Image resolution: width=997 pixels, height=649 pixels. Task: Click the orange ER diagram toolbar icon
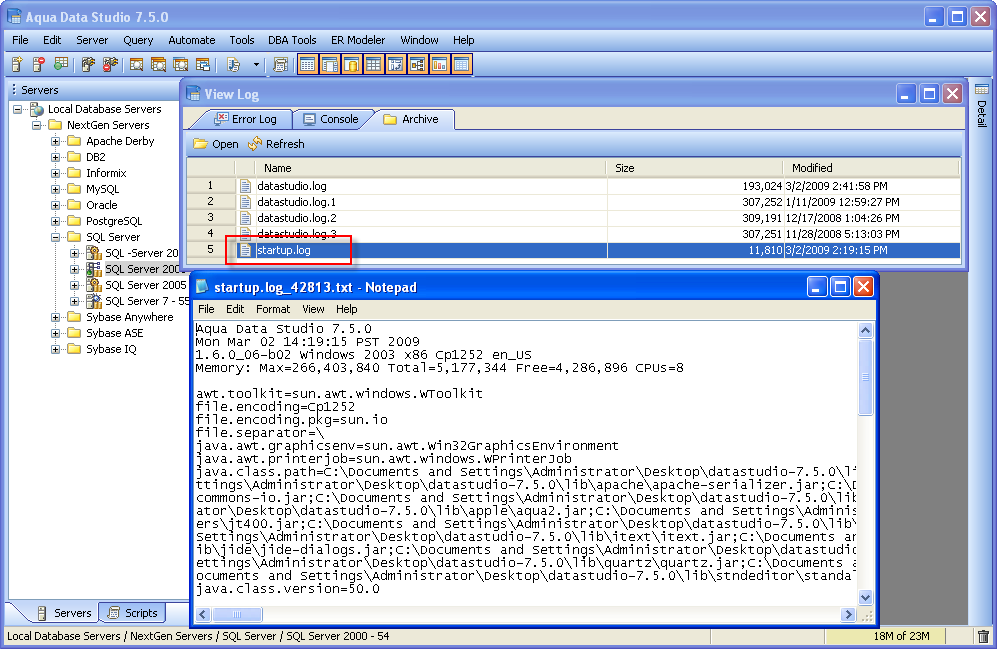tap(418, 64)
